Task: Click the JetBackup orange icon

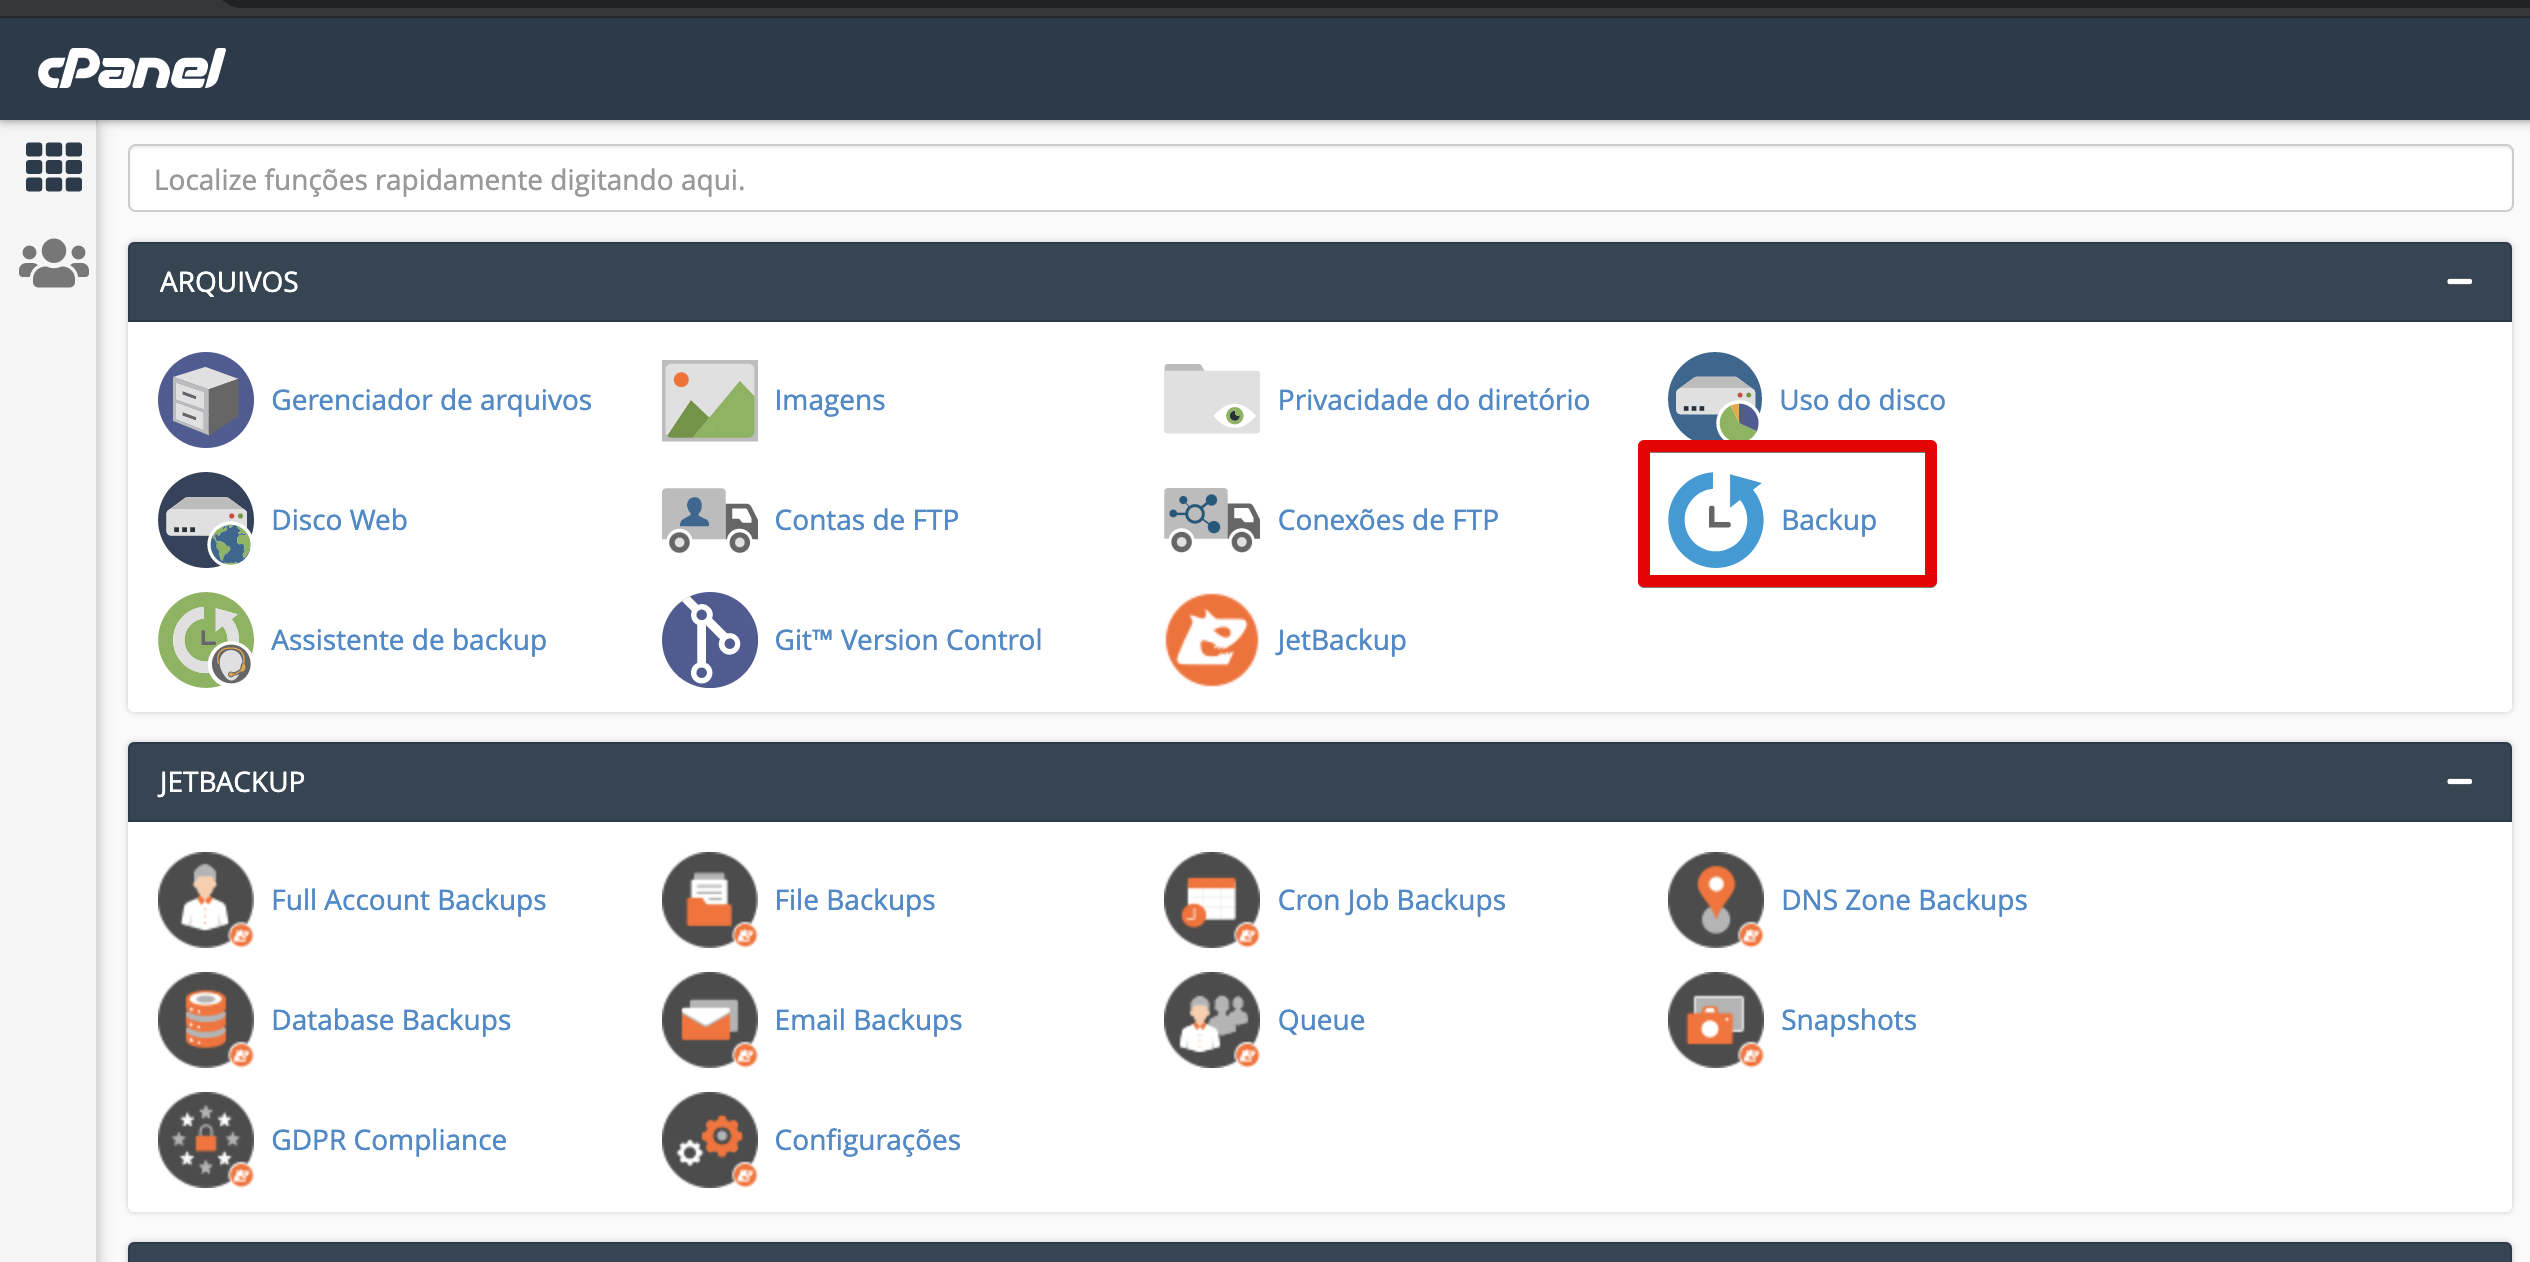Action: [1211, 640]
